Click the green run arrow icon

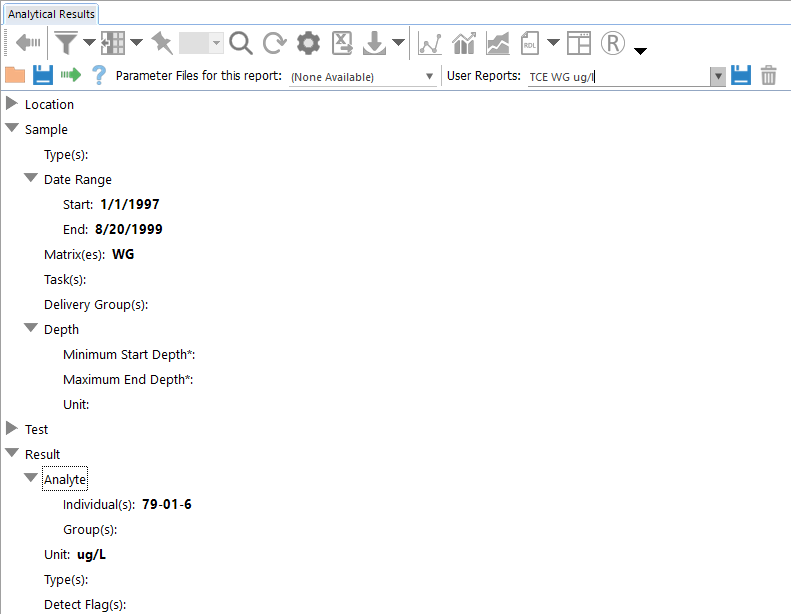coord(70,75)
